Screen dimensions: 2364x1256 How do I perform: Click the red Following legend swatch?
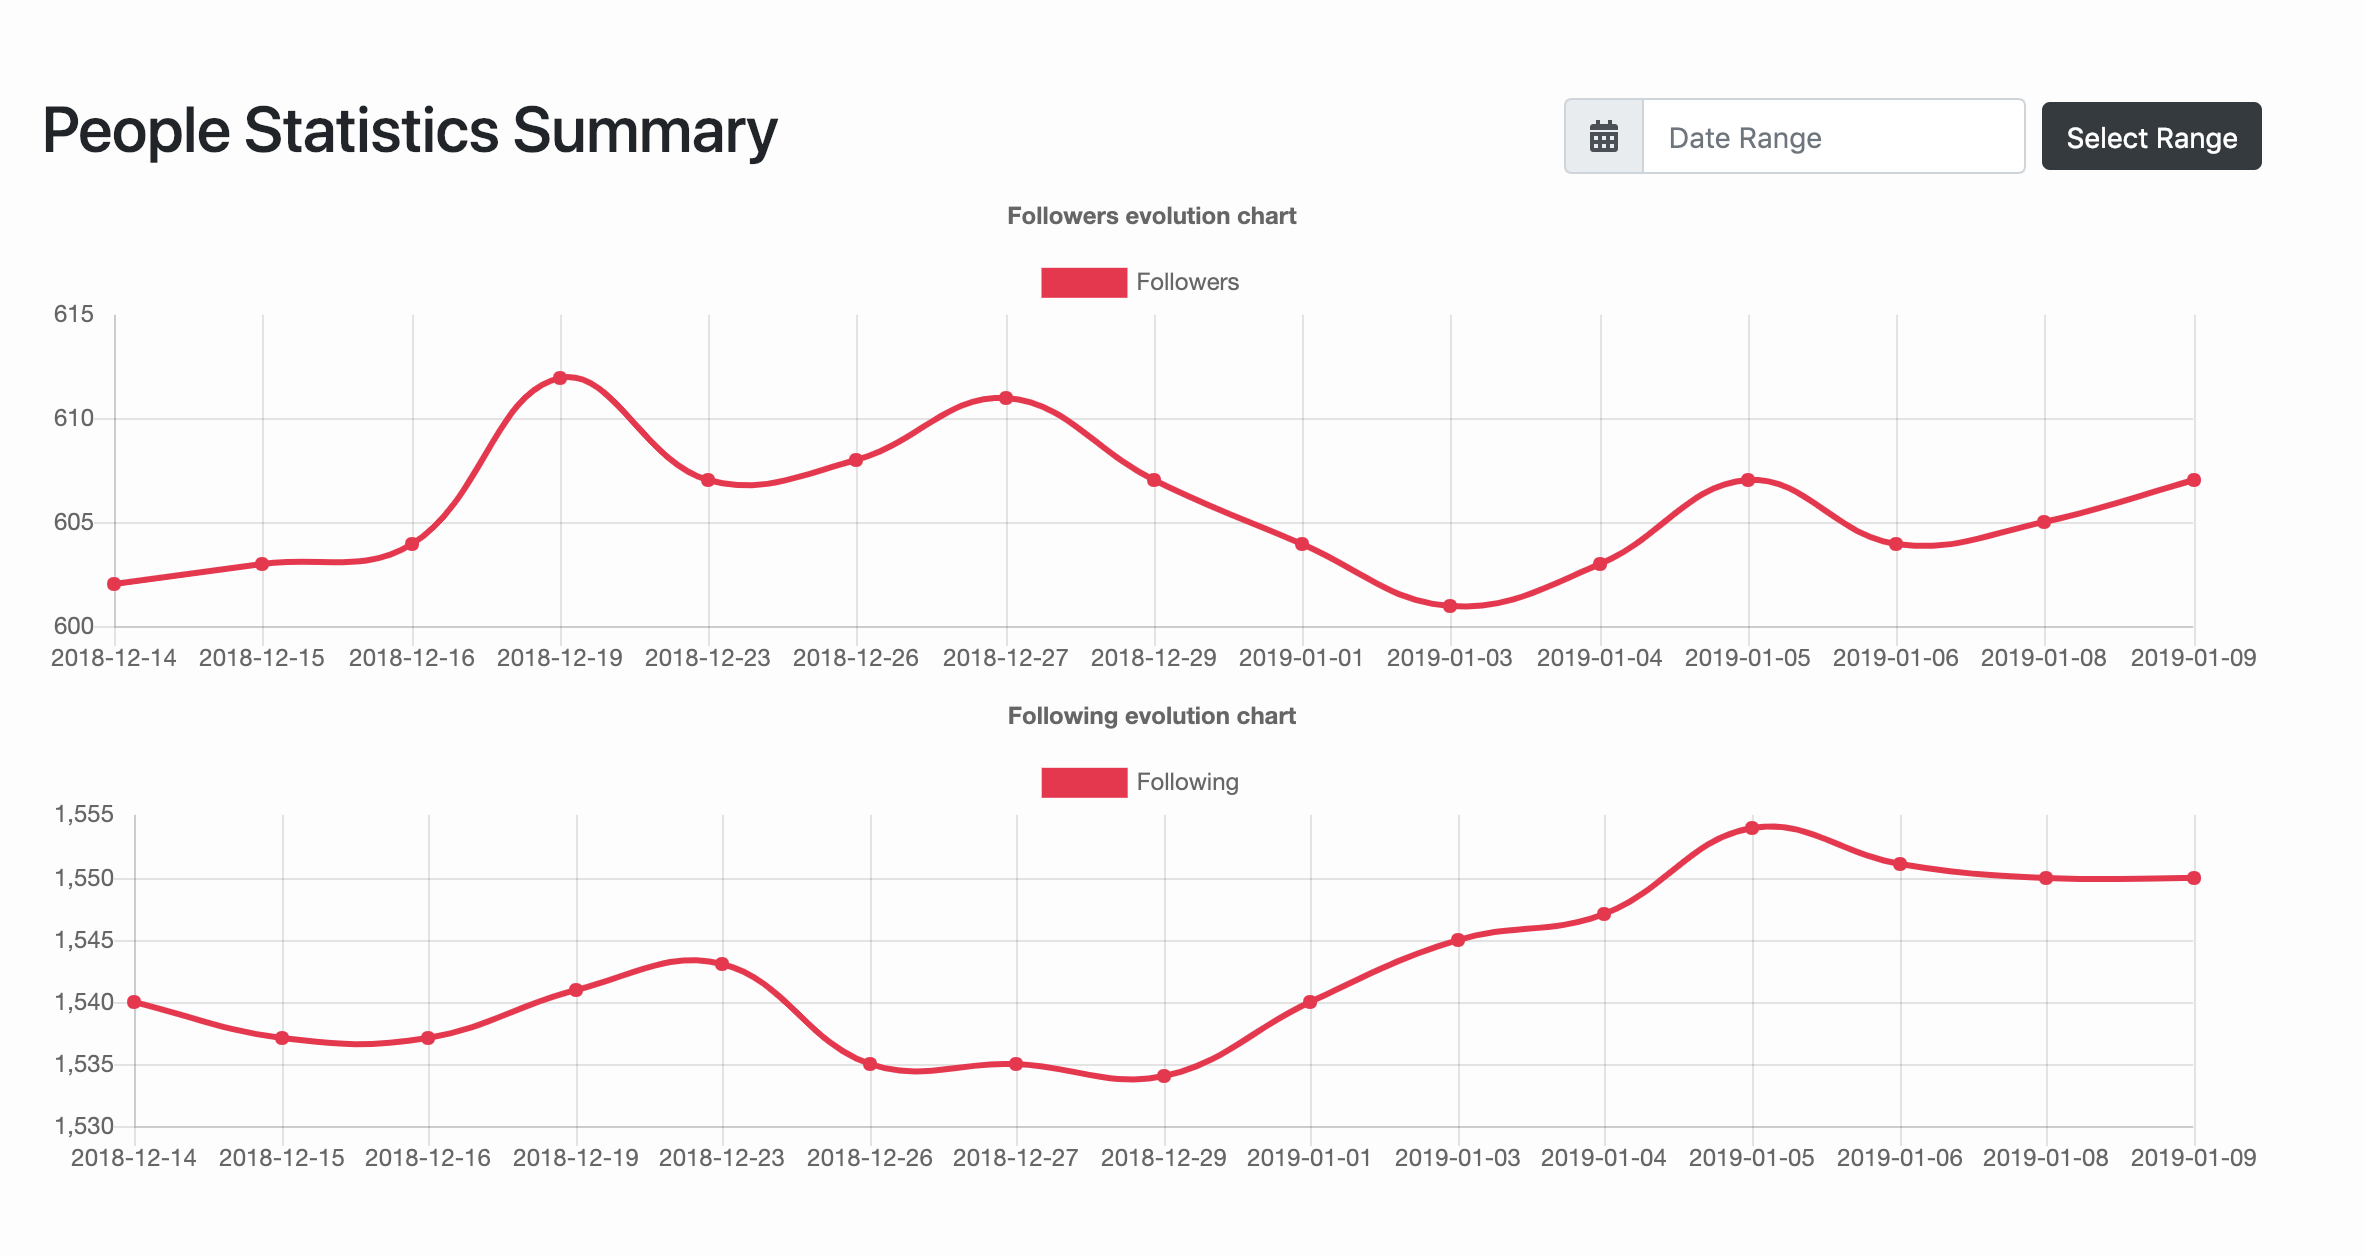pyautogui.click(x=1083, y=782)
